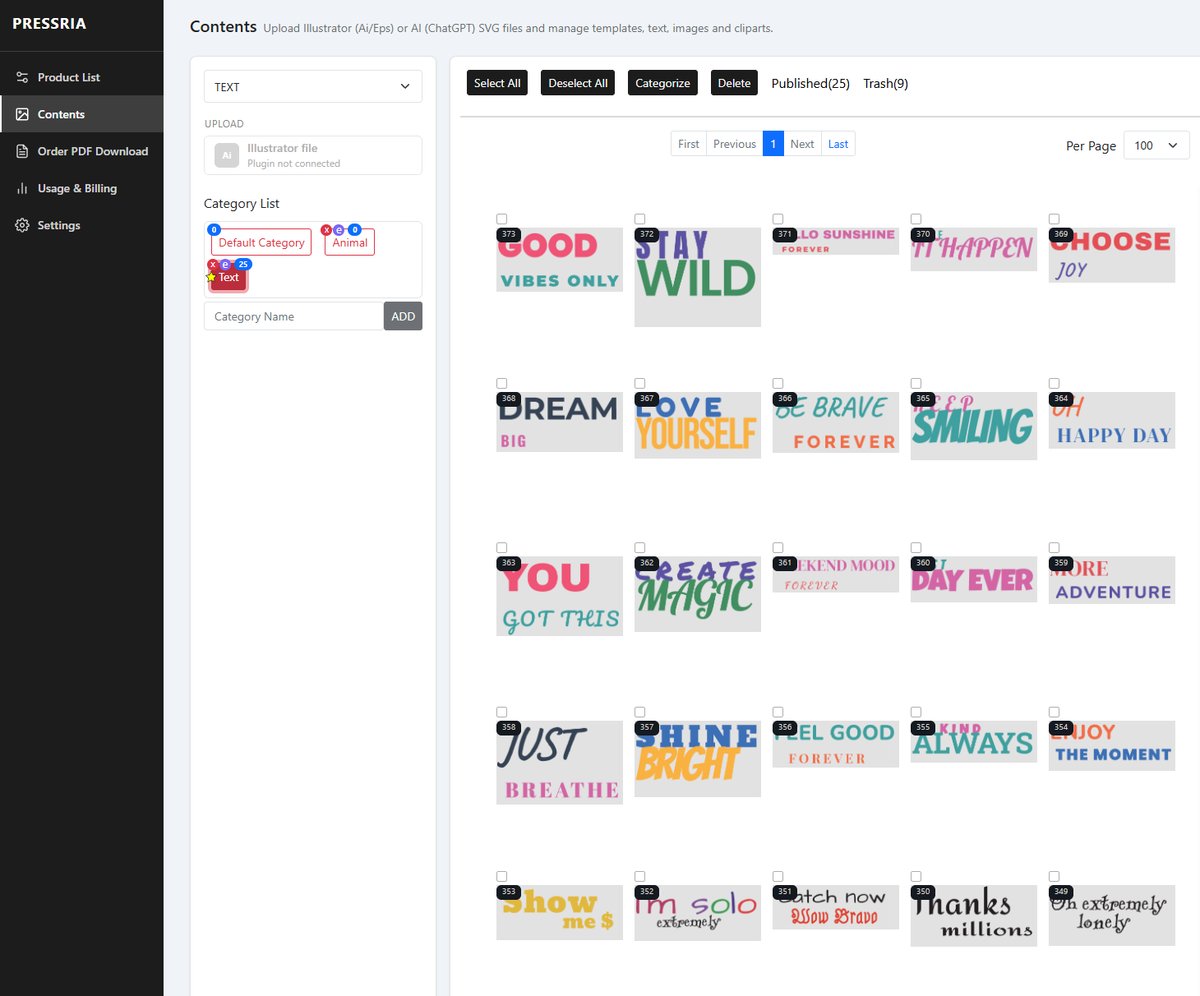This screenshot has width=1200, height=996.
Task: Edit the Animal category via purple e badge
Action: [x=339, y=229]
